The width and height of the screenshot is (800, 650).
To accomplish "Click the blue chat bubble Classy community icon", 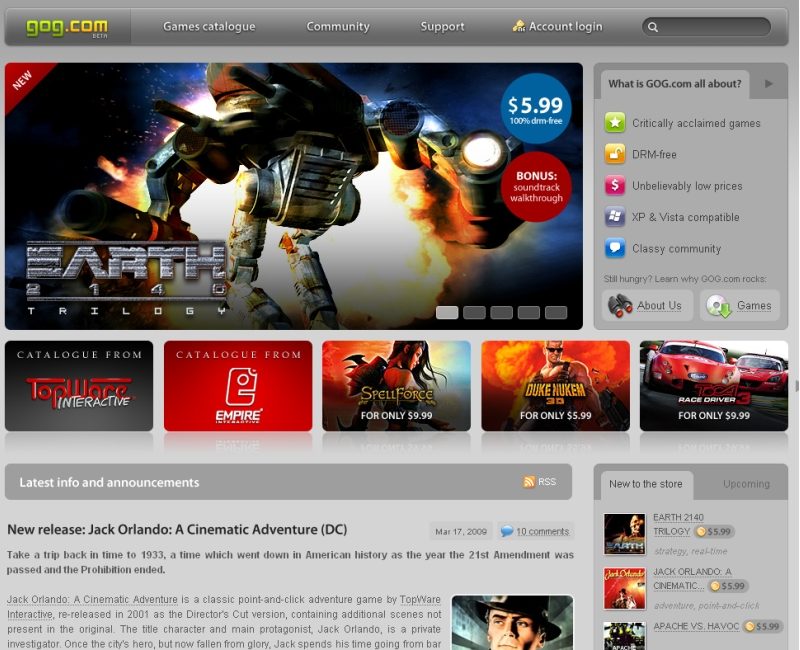I will tap(615, 248).
